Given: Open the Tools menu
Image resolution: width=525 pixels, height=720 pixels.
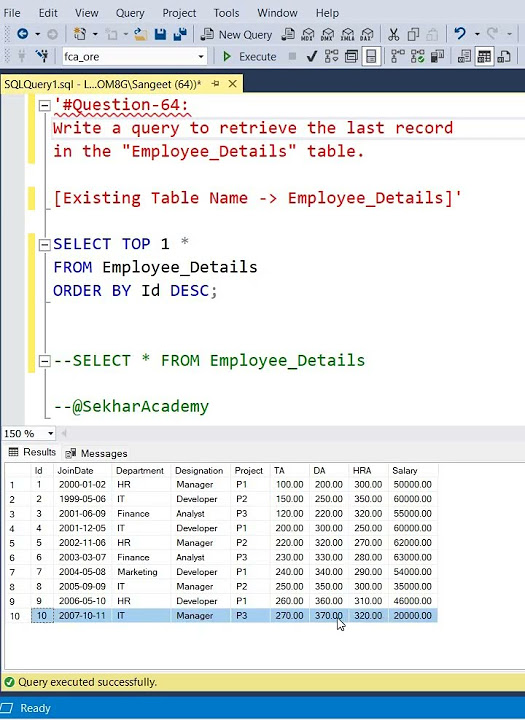Looking at the screenshot, I should [x=226, y=13].
